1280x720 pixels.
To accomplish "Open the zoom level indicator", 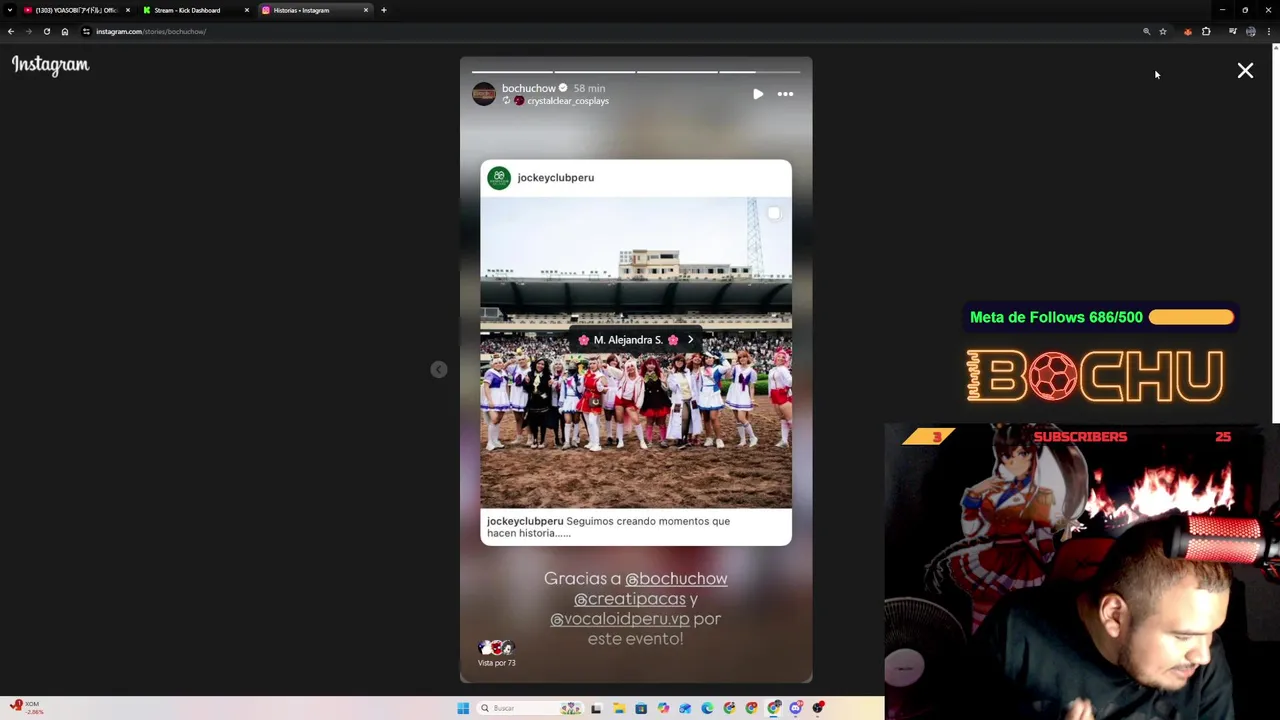I will pyautogui.click(x=1147, y=32).
